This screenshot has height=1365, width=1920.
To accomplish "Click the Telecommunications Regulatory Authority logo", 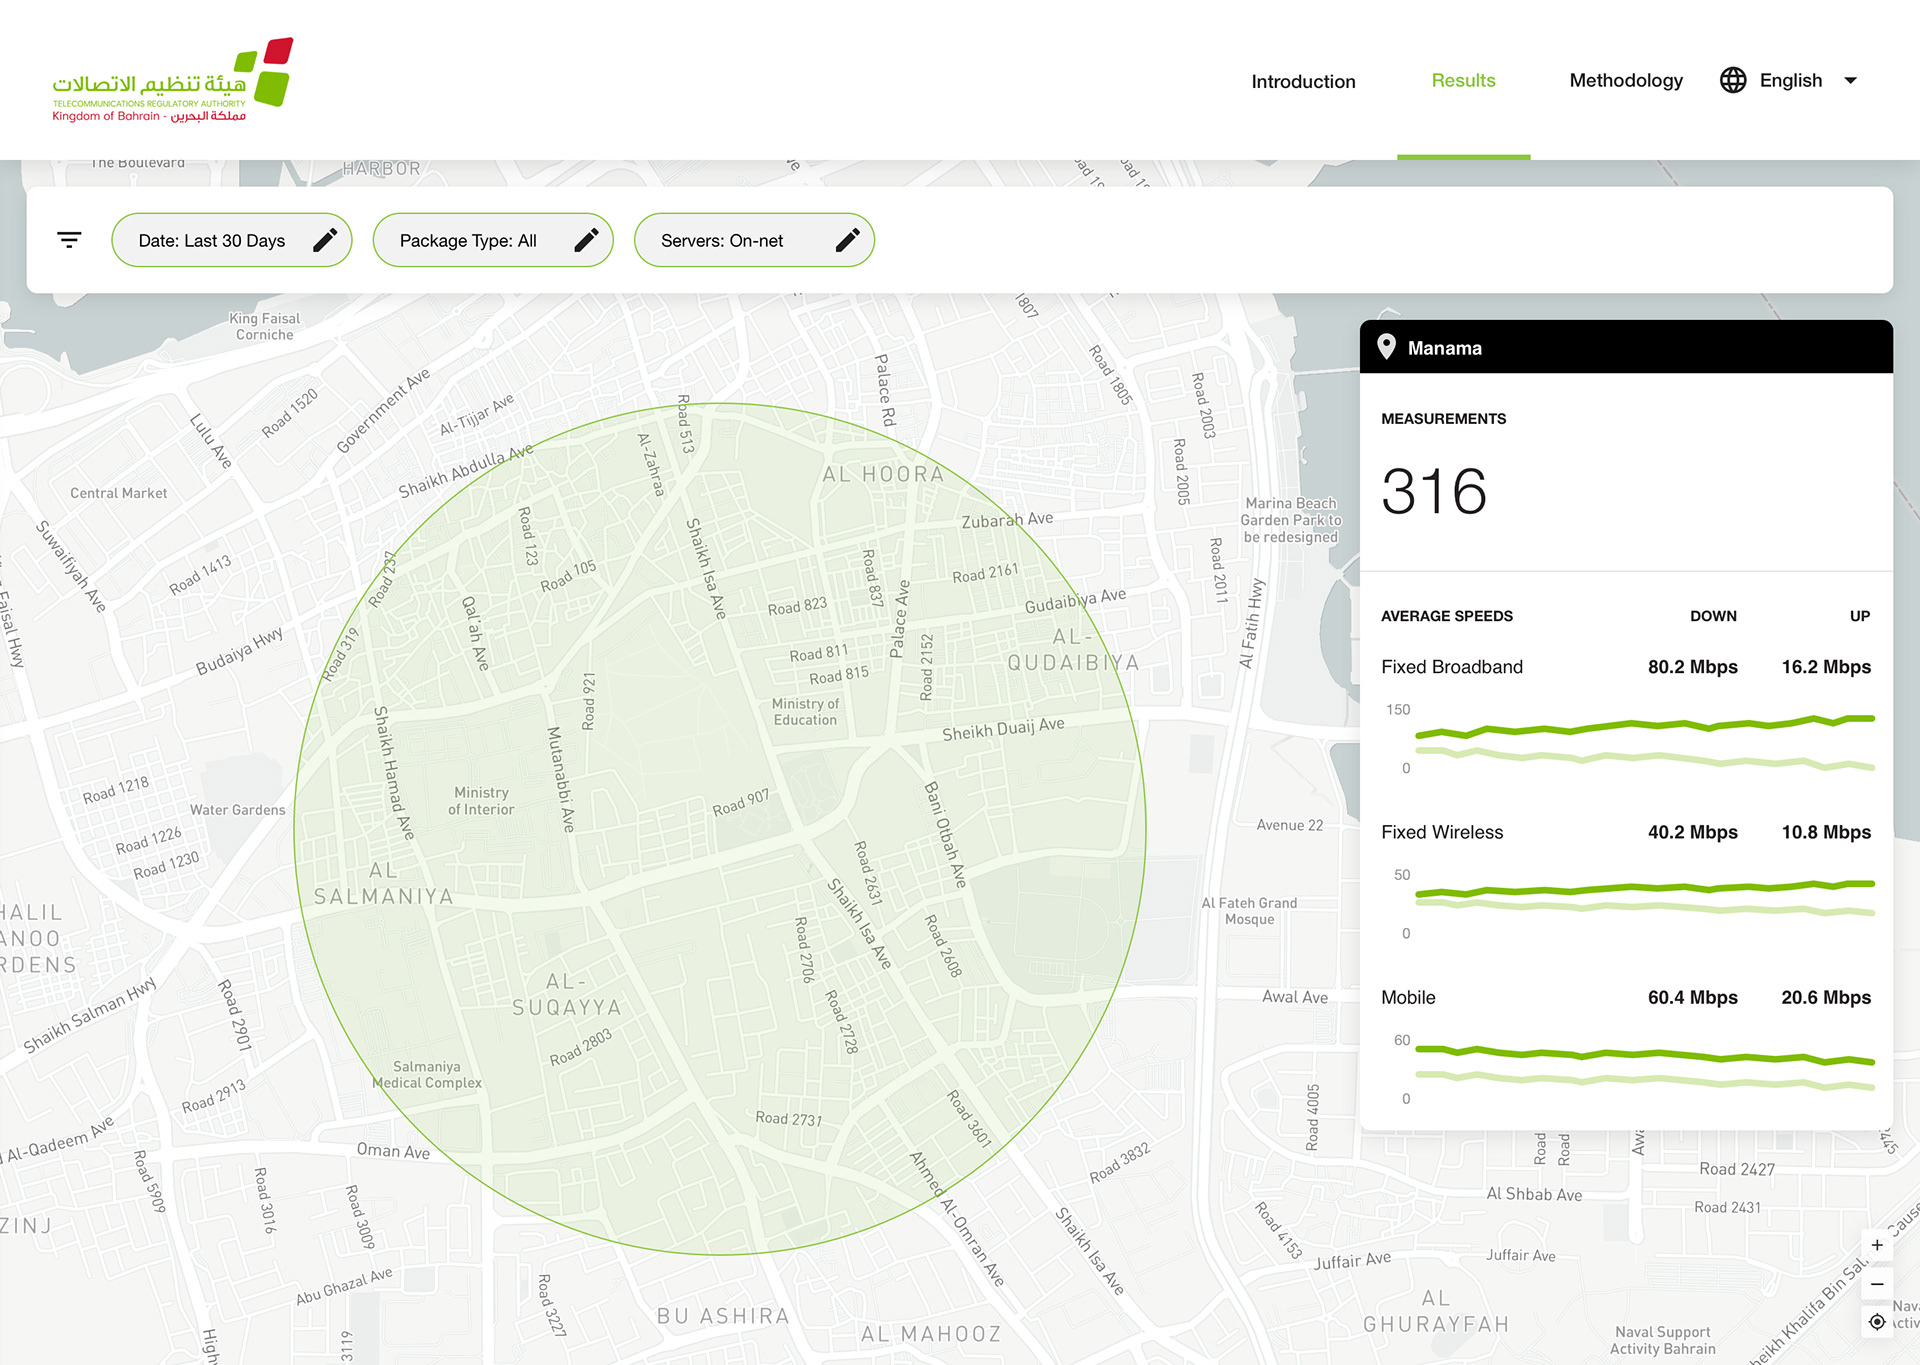I will [x=172, y=80].
